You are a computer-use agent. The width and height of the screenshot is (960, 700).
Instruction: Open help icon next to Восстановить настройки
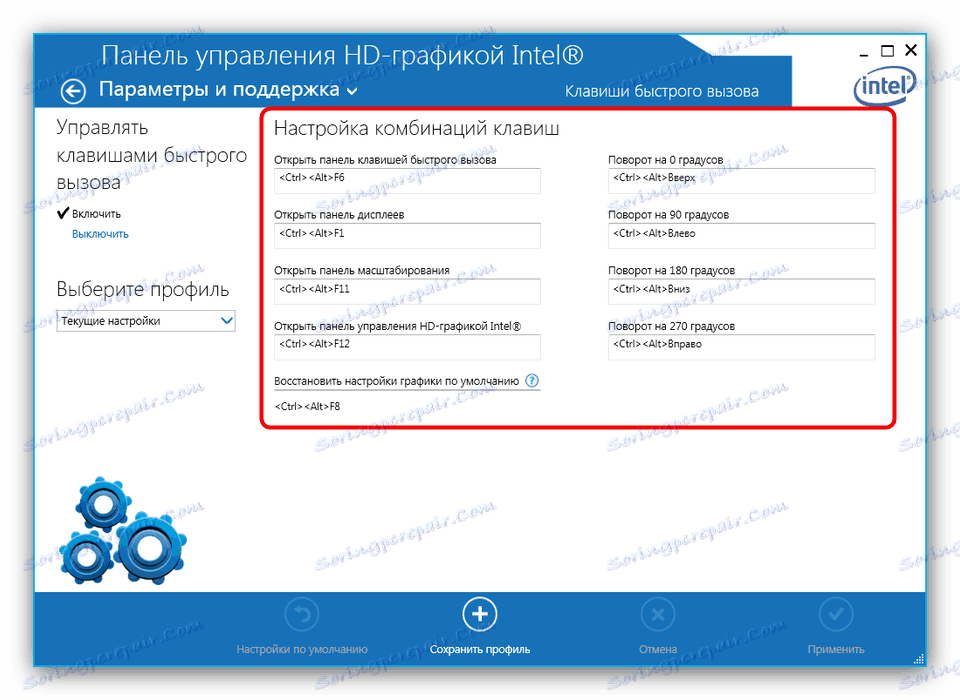point(533,380)
